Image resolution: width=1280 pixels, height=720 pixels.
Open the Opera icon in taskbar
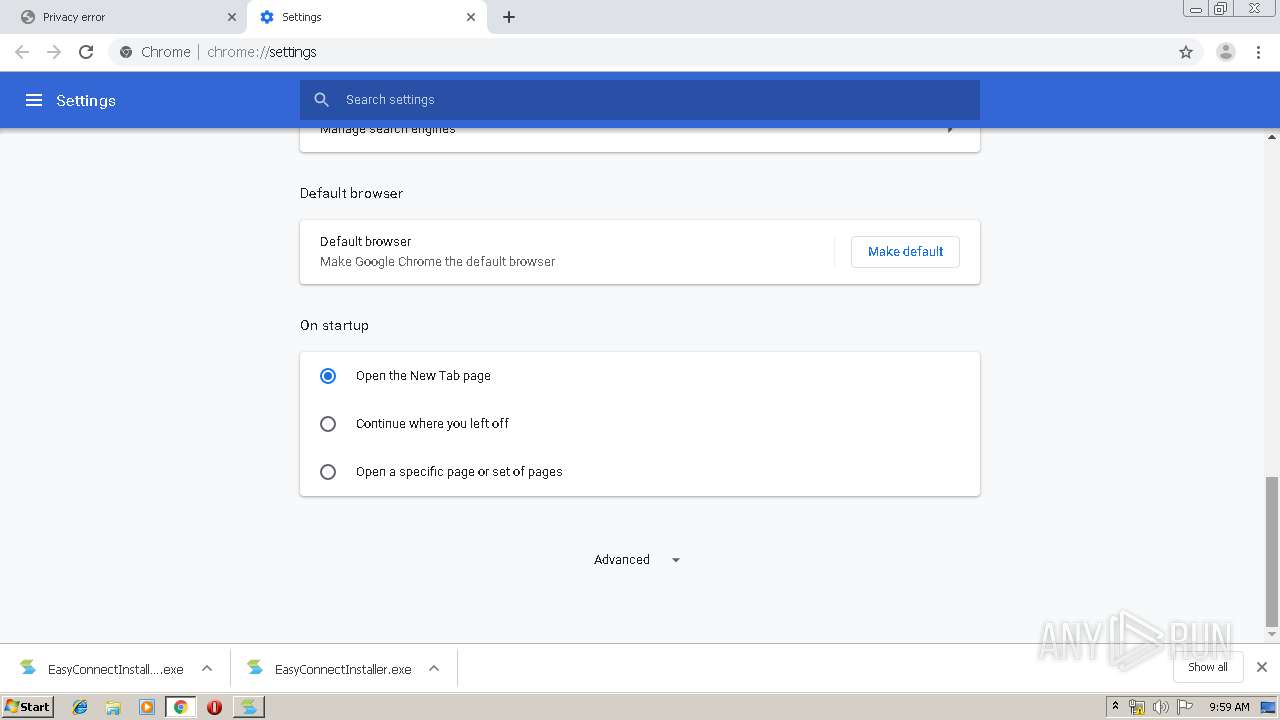[x=214, y=707]
